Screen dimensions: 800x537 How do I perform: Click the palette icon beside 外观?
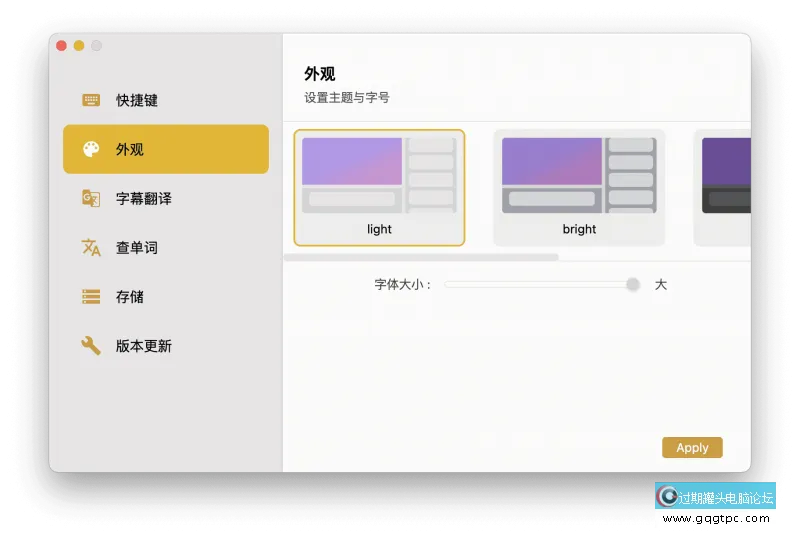coord(91,149)
